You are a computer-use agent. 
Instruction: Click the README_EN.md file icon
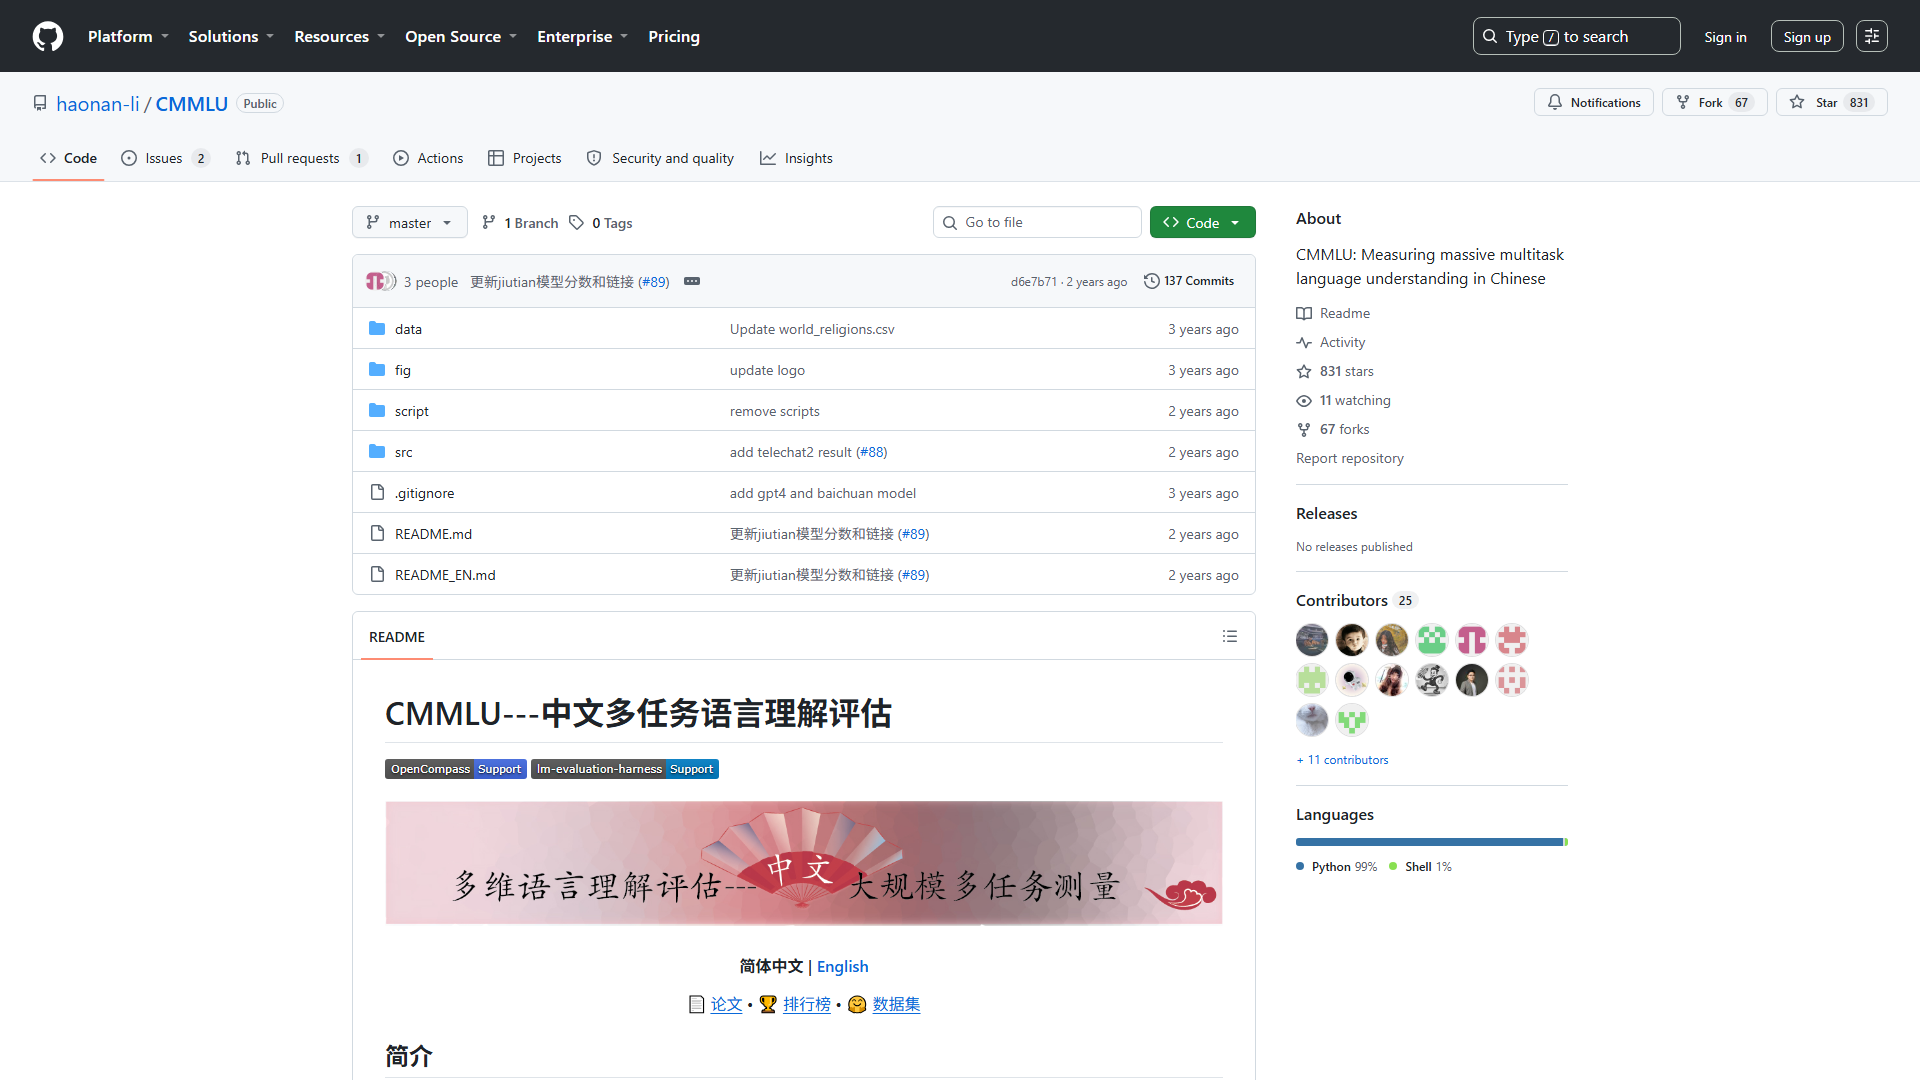pyautogui.click(x=377, y=574)
